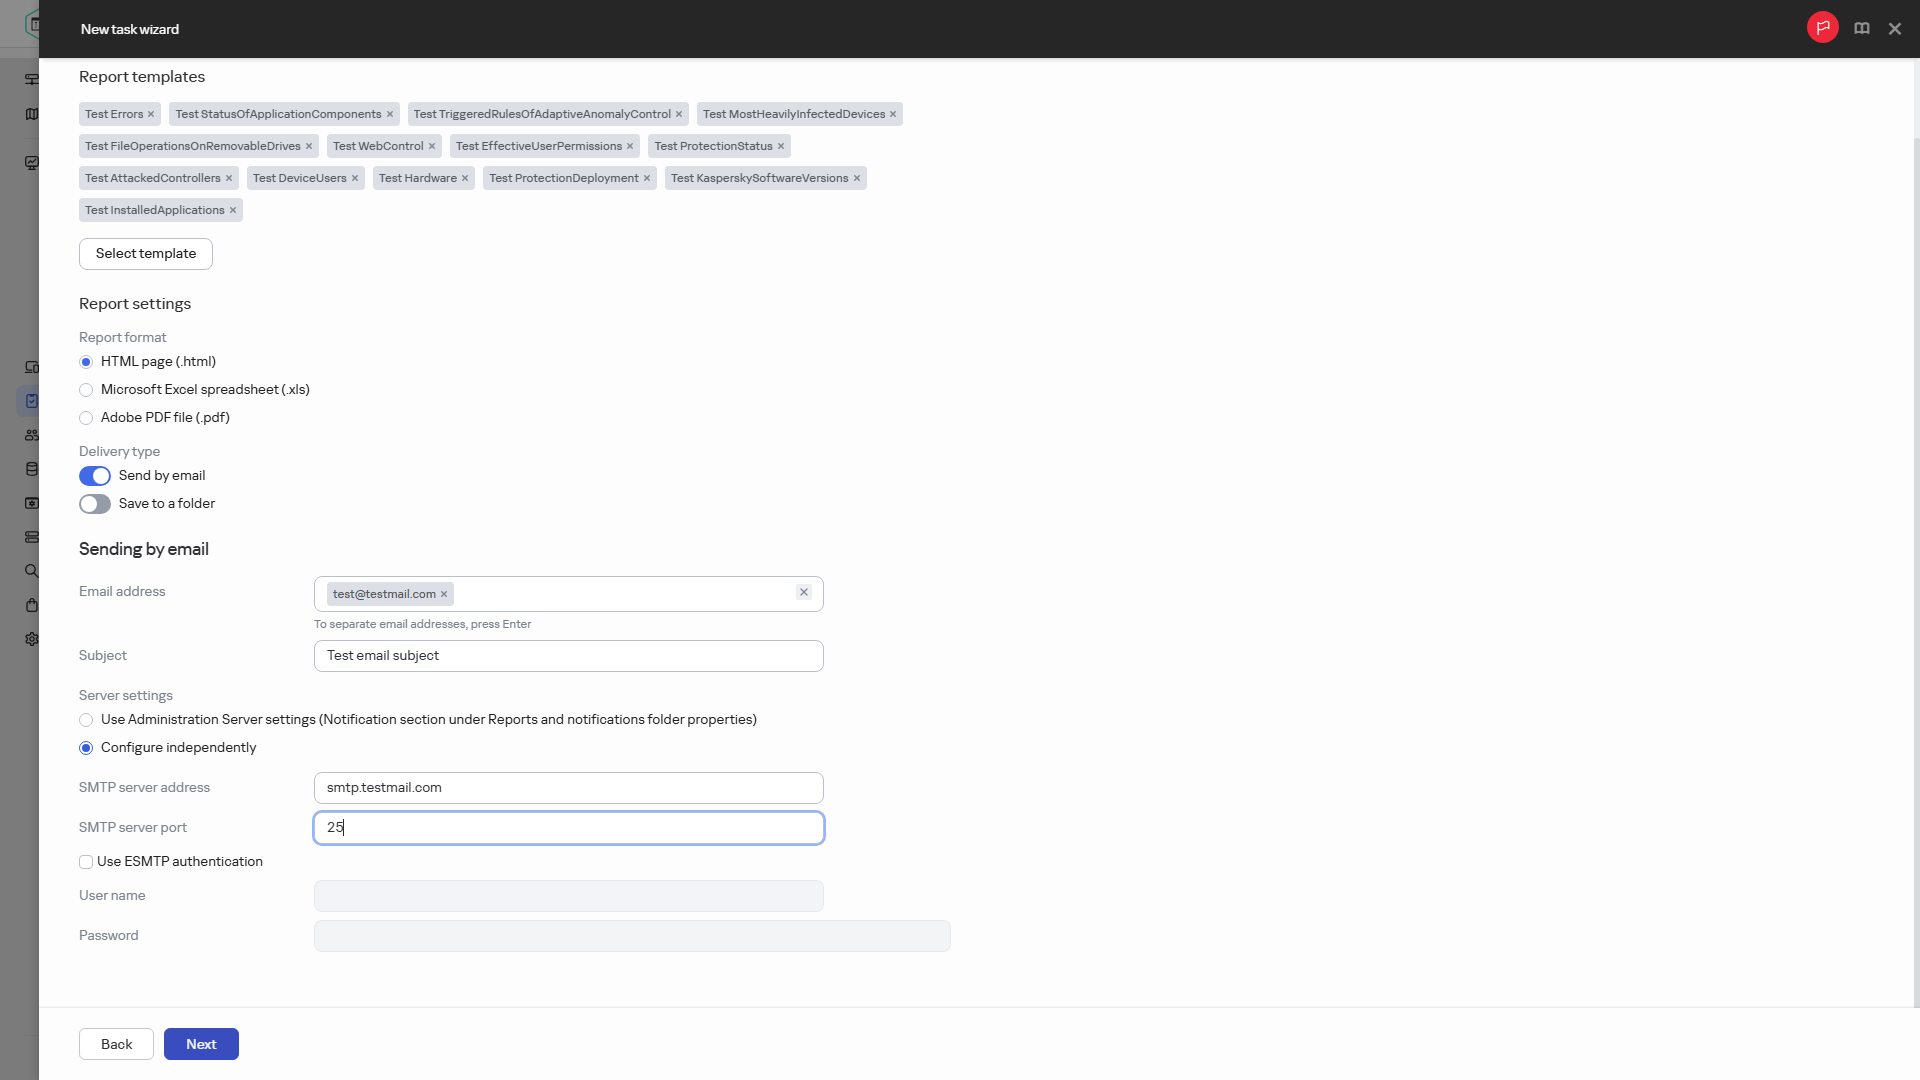The height and width of the screenshot is (1080, 1920).
Task: Remove the Test WebControl tag
Action: click(x=431, y=147)
